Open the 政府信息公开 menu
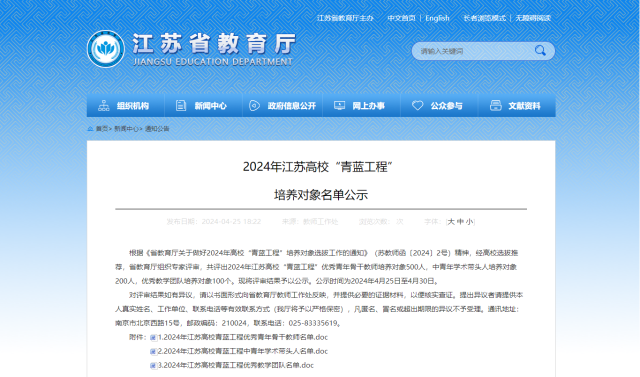This screenshot has height=377, width=640. [282, 106]
